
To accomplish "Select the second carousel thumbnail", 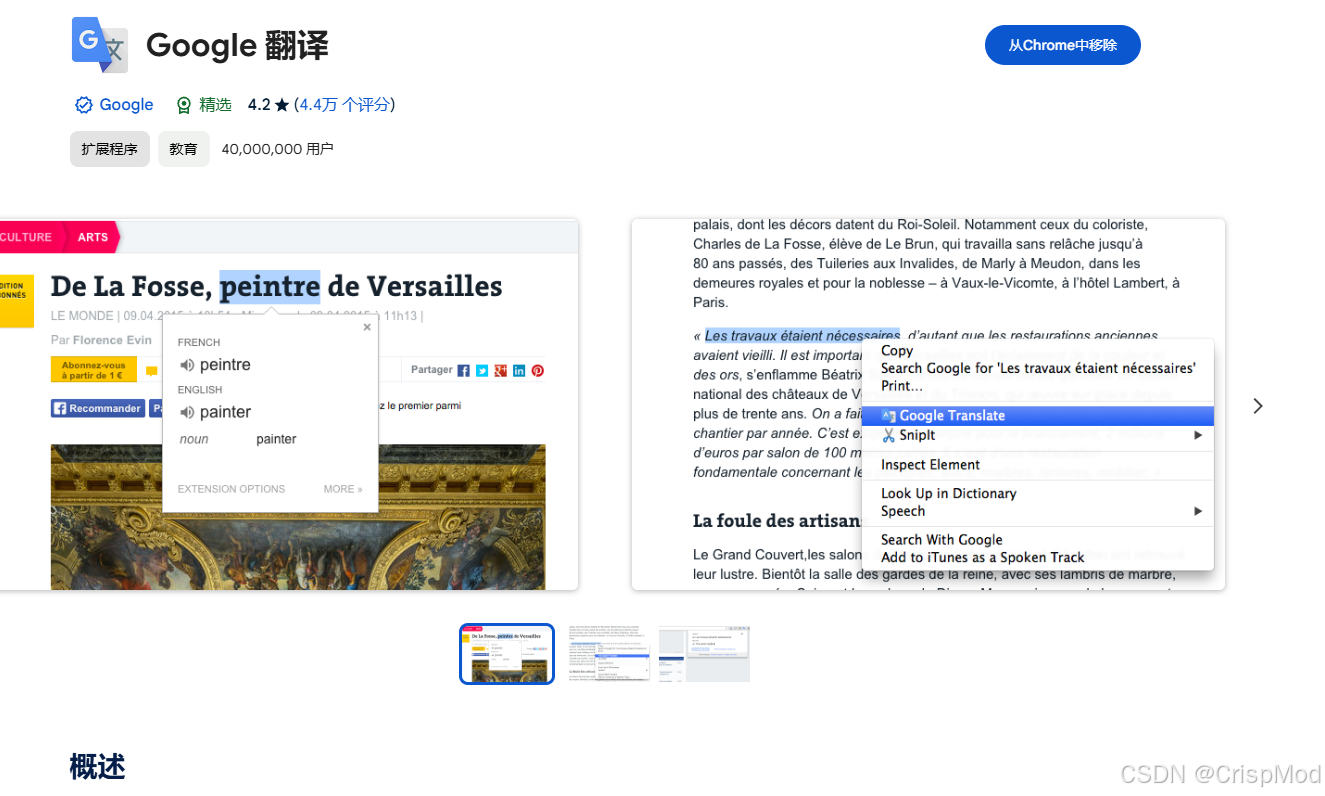I will point(608,654).
